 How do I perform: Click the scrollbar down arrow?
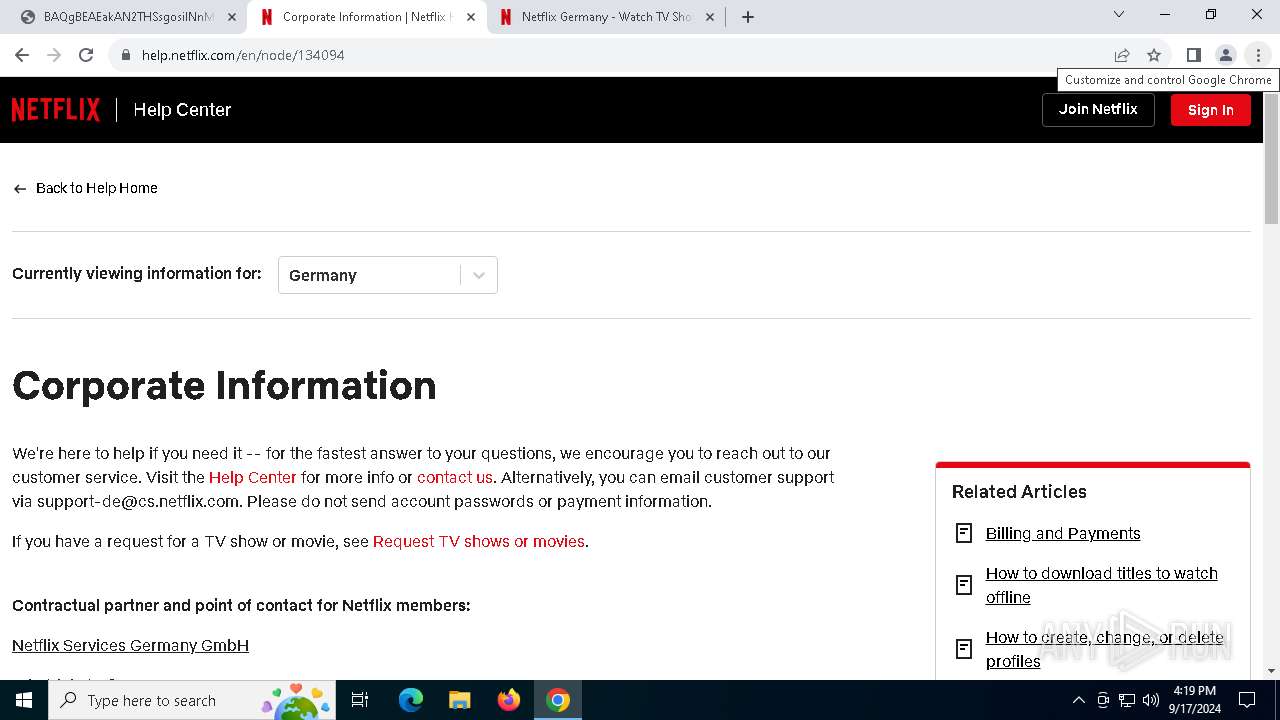coord(1271,671)
